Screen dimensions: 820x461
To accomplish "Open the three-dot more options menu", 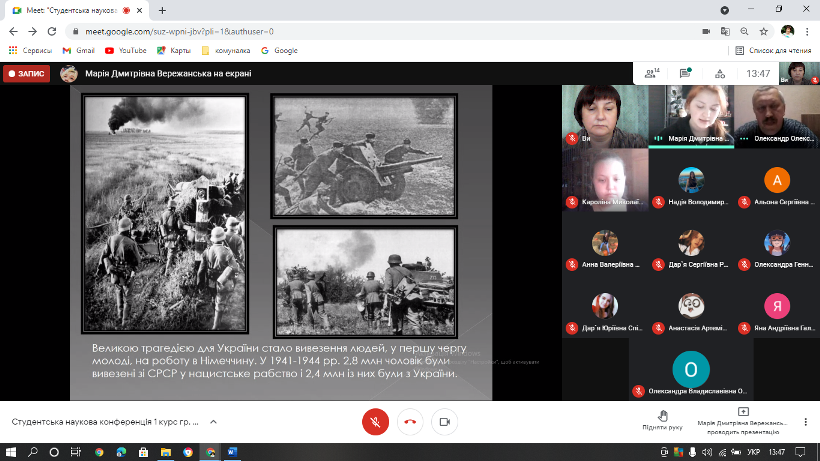I will click(804, 422).
